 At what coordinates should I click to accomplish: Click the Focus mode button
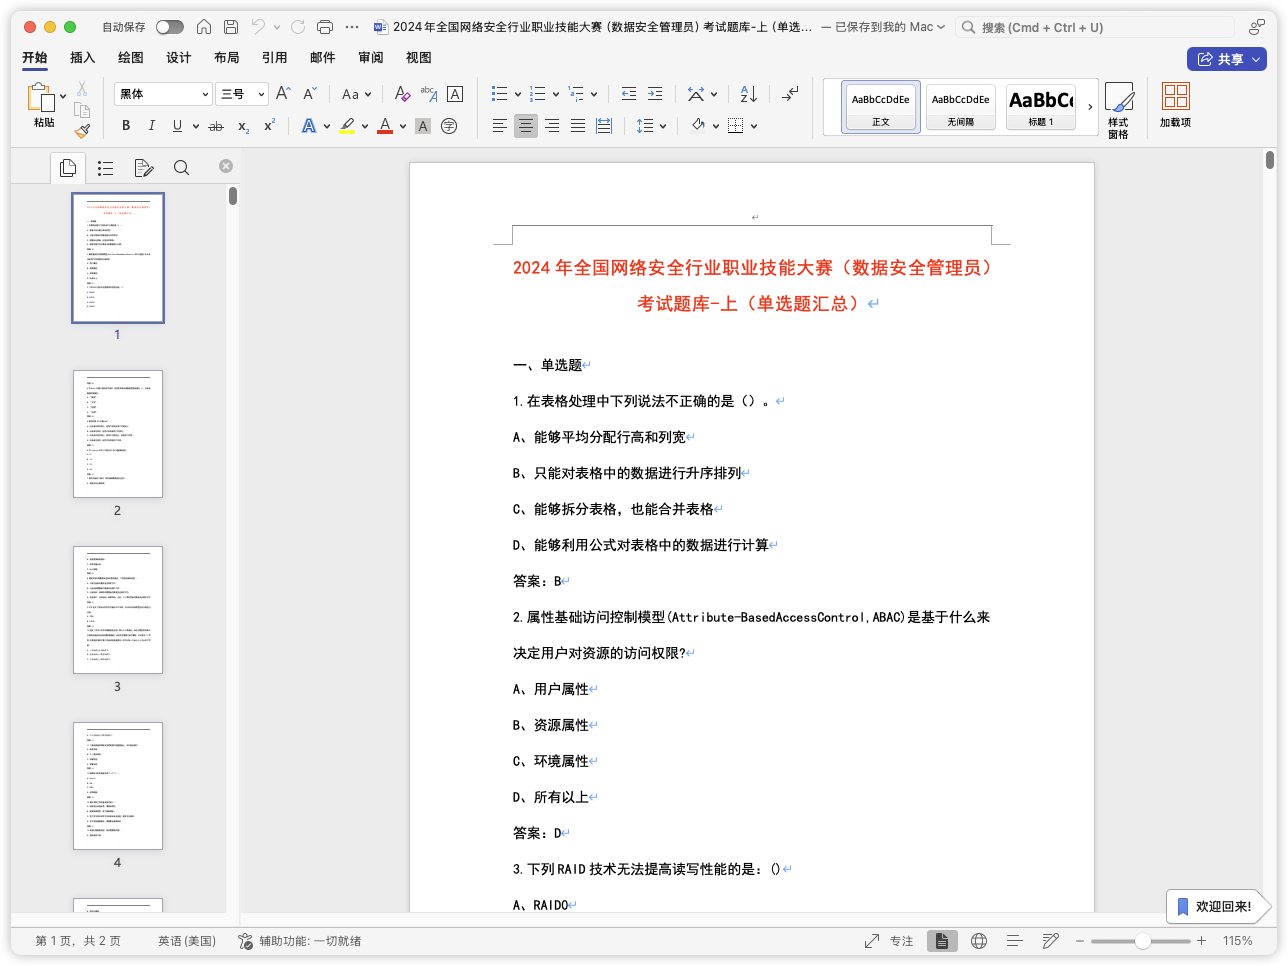pyautogui.click(x=889, y=941)
